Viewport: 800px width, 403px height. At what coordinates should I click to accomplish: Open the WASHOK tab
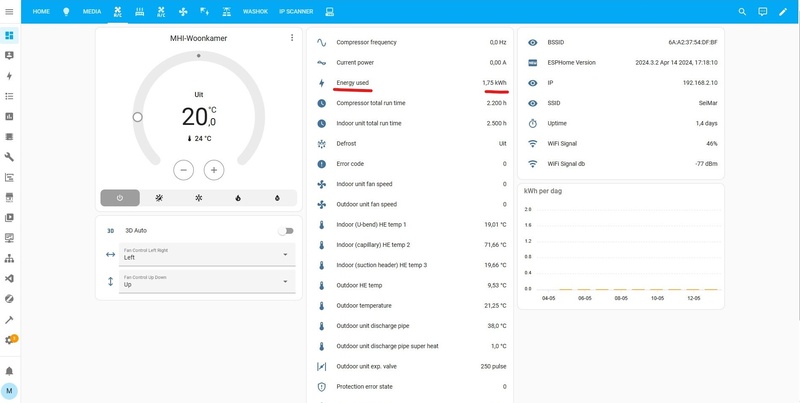tap(255, 11)
